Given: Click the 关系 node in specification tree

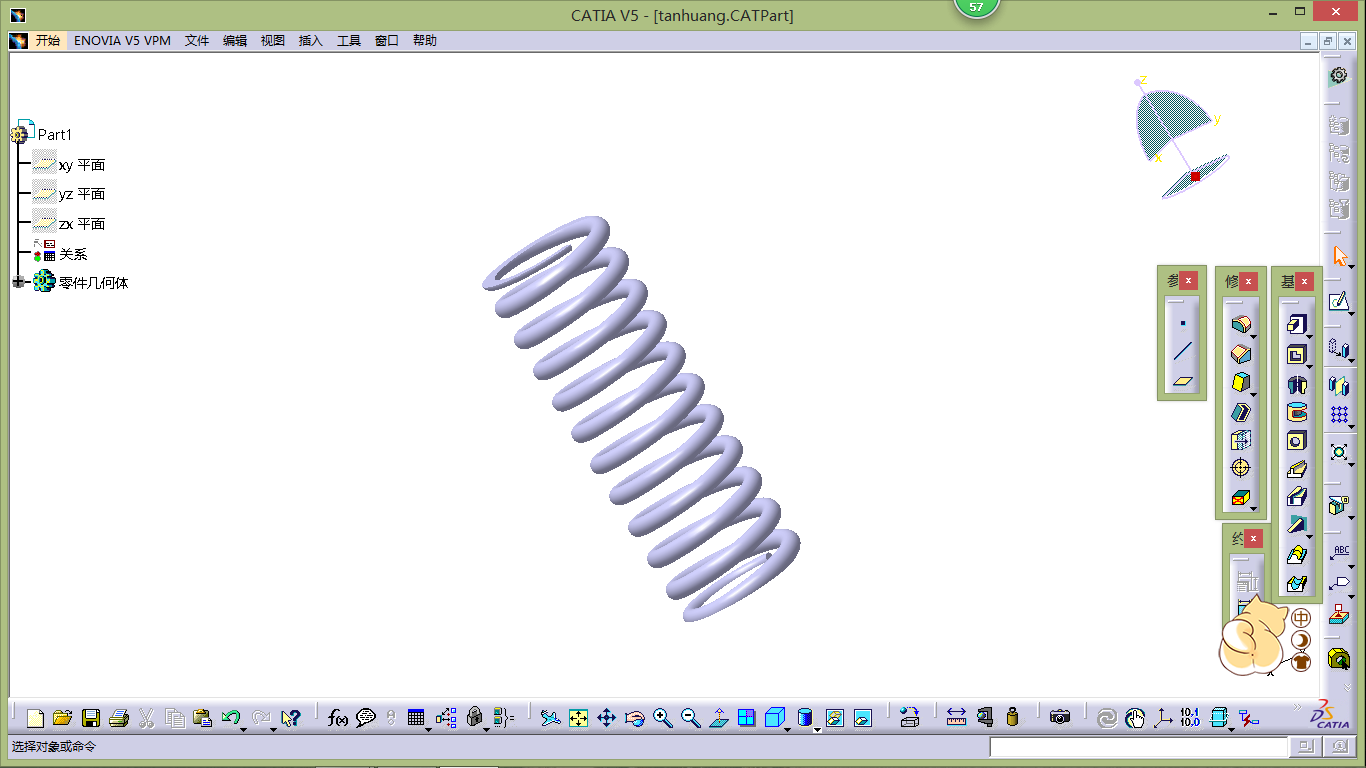Looking at the screenshot, I should (x=73, y=255).
